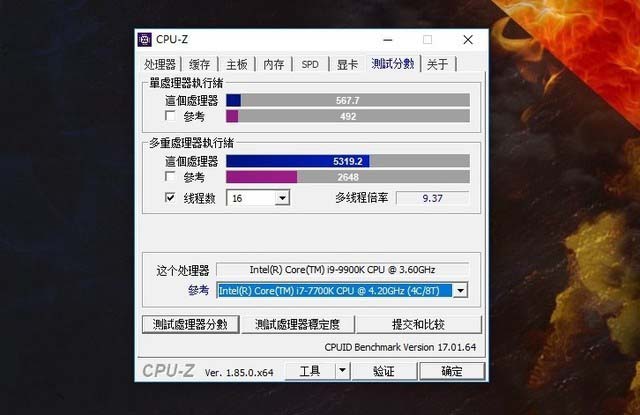Expand the thread count dropdown showing 16
Screen dimensions: 640x415
[282, 198]
